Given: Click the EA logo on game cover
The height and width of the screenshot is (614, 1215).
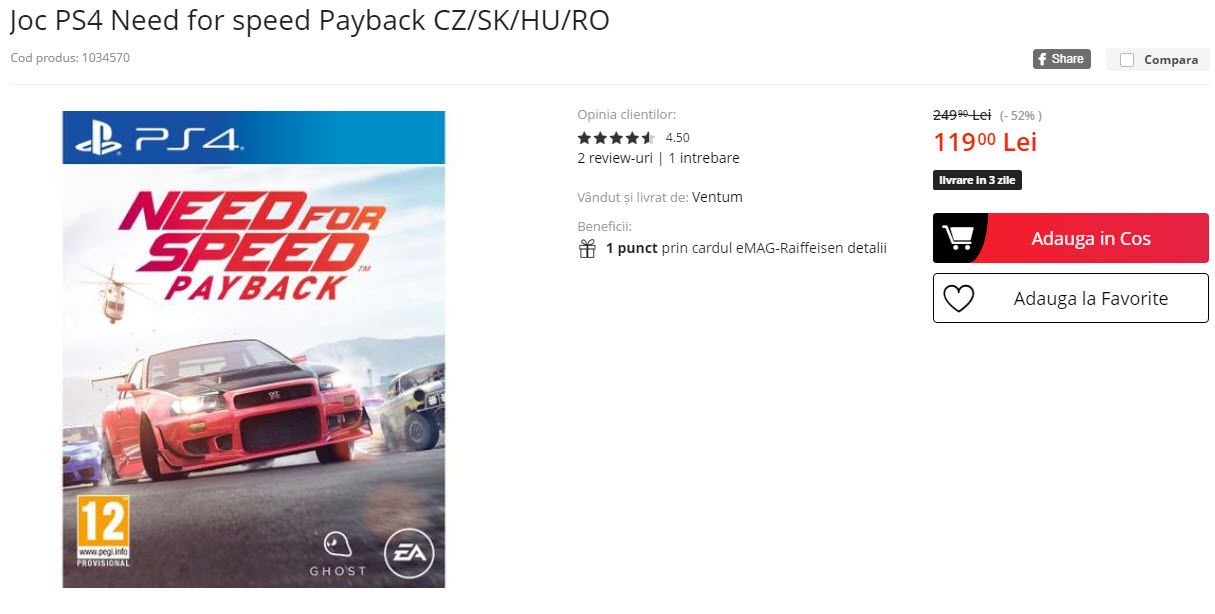Looking at the screenshot, I should click(409, 553).
